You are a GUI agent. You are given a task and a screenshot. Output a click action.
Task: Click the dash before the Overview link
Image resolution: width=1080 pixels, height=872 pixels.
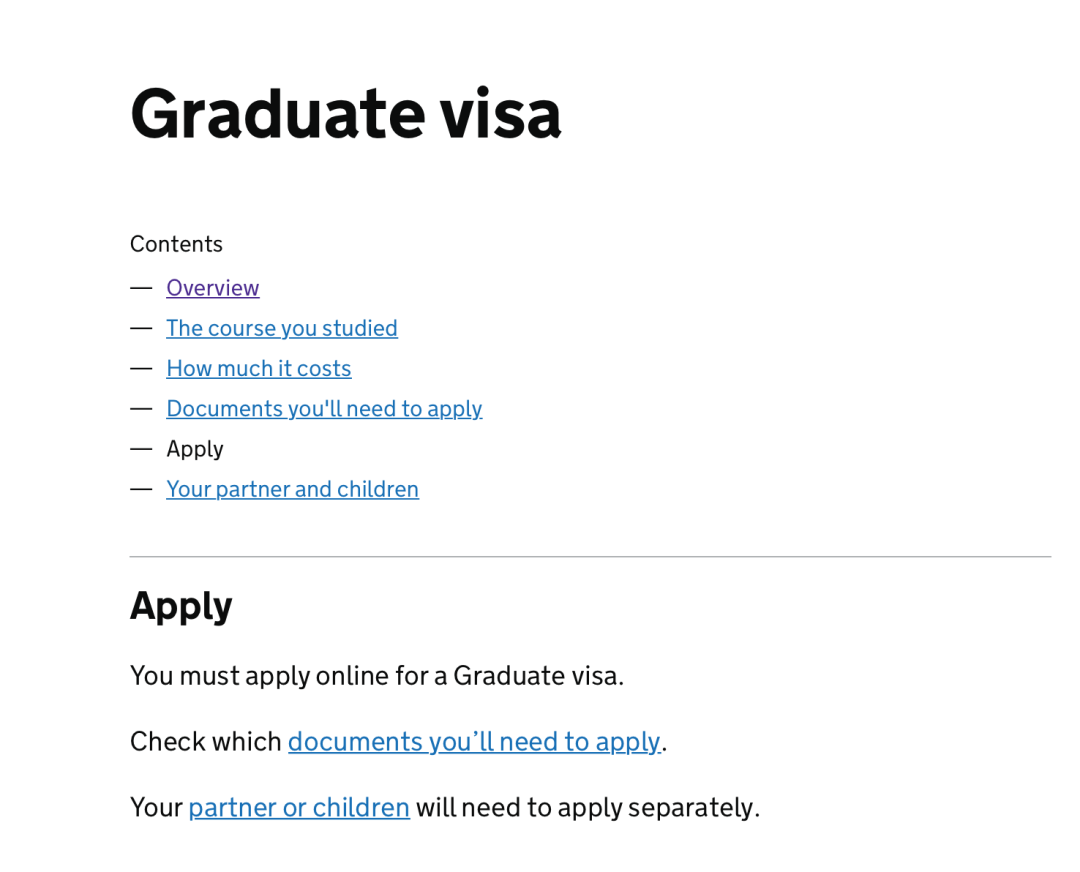coord(141,288)
